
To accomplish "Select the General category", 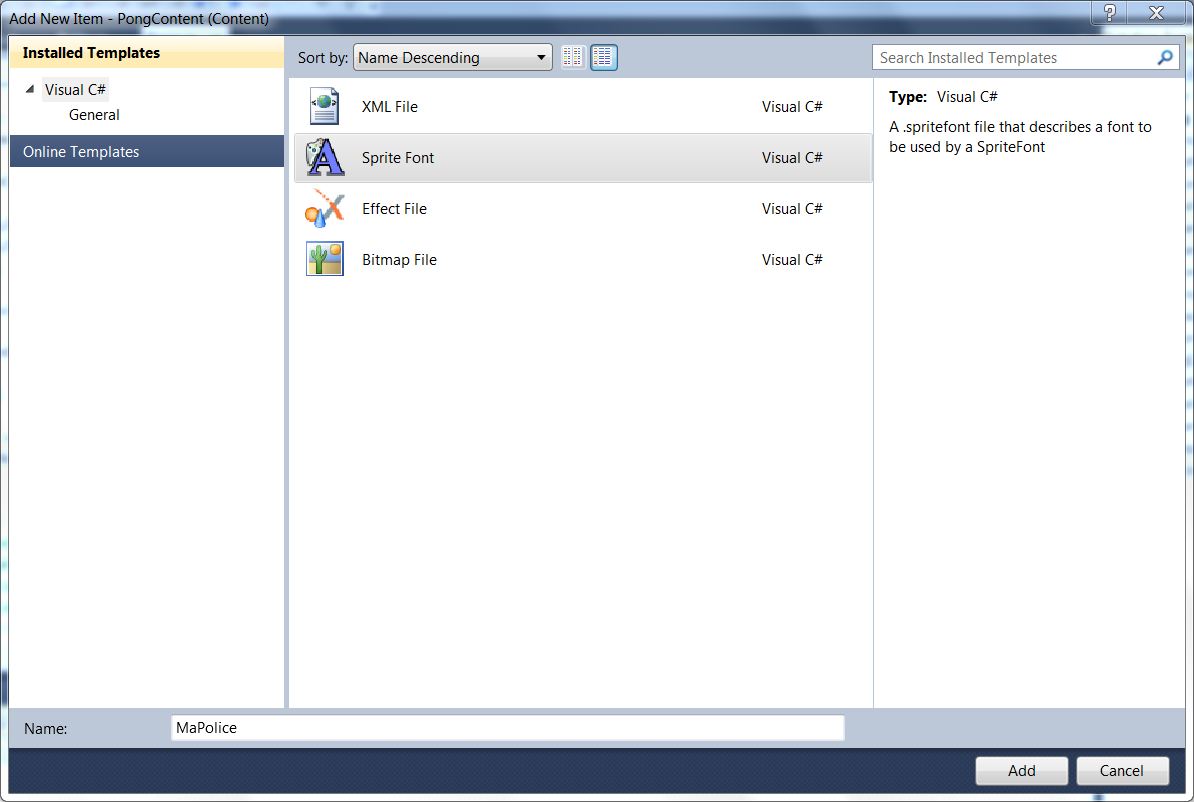I will (x=94, y=115).
